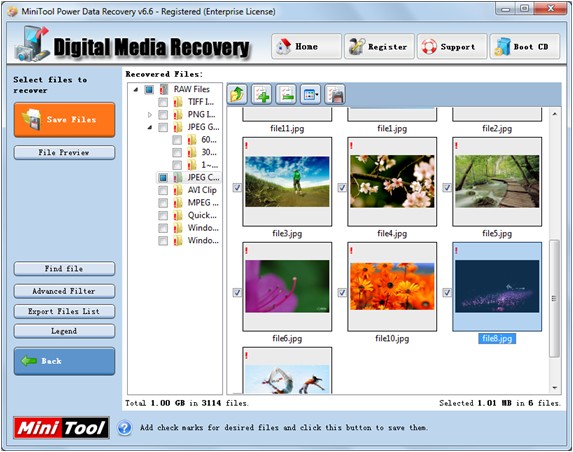The width and height of the screenshot is (573, 452).
Task: Click the TIFF folder icon in the tree
Action: click(178, 102)
